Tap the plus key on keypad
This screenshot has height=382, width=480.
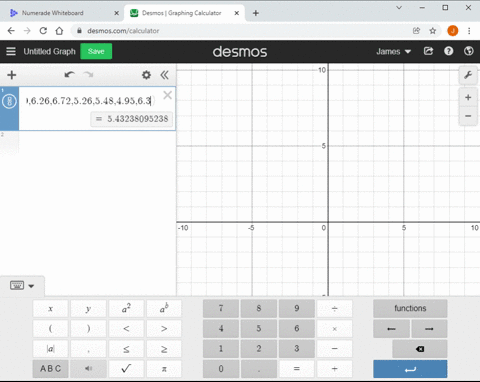tap(335, 369)
